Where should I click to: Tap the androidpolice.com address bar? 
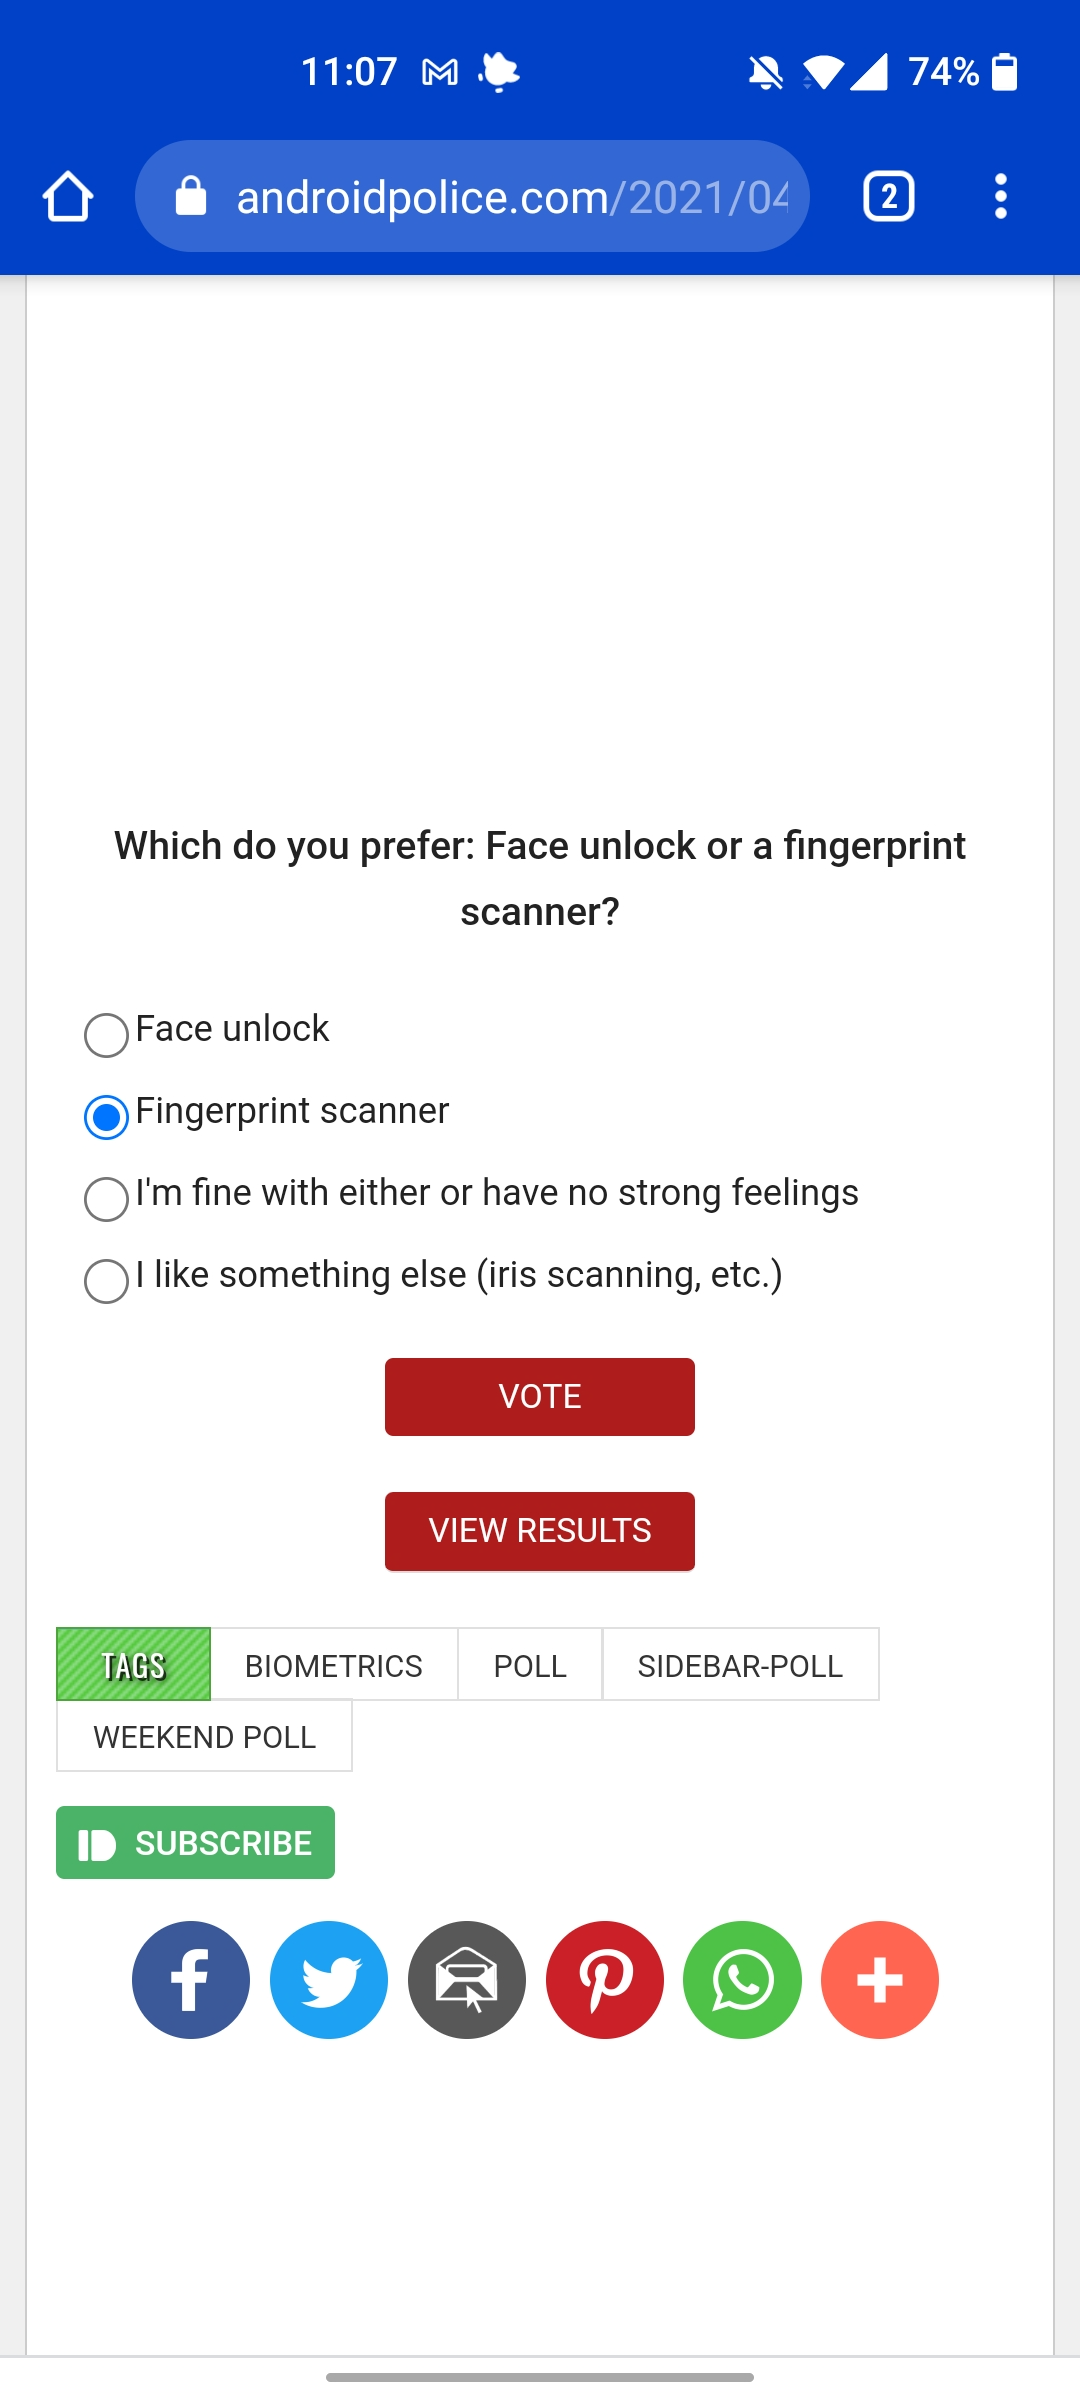pos(510,197)
